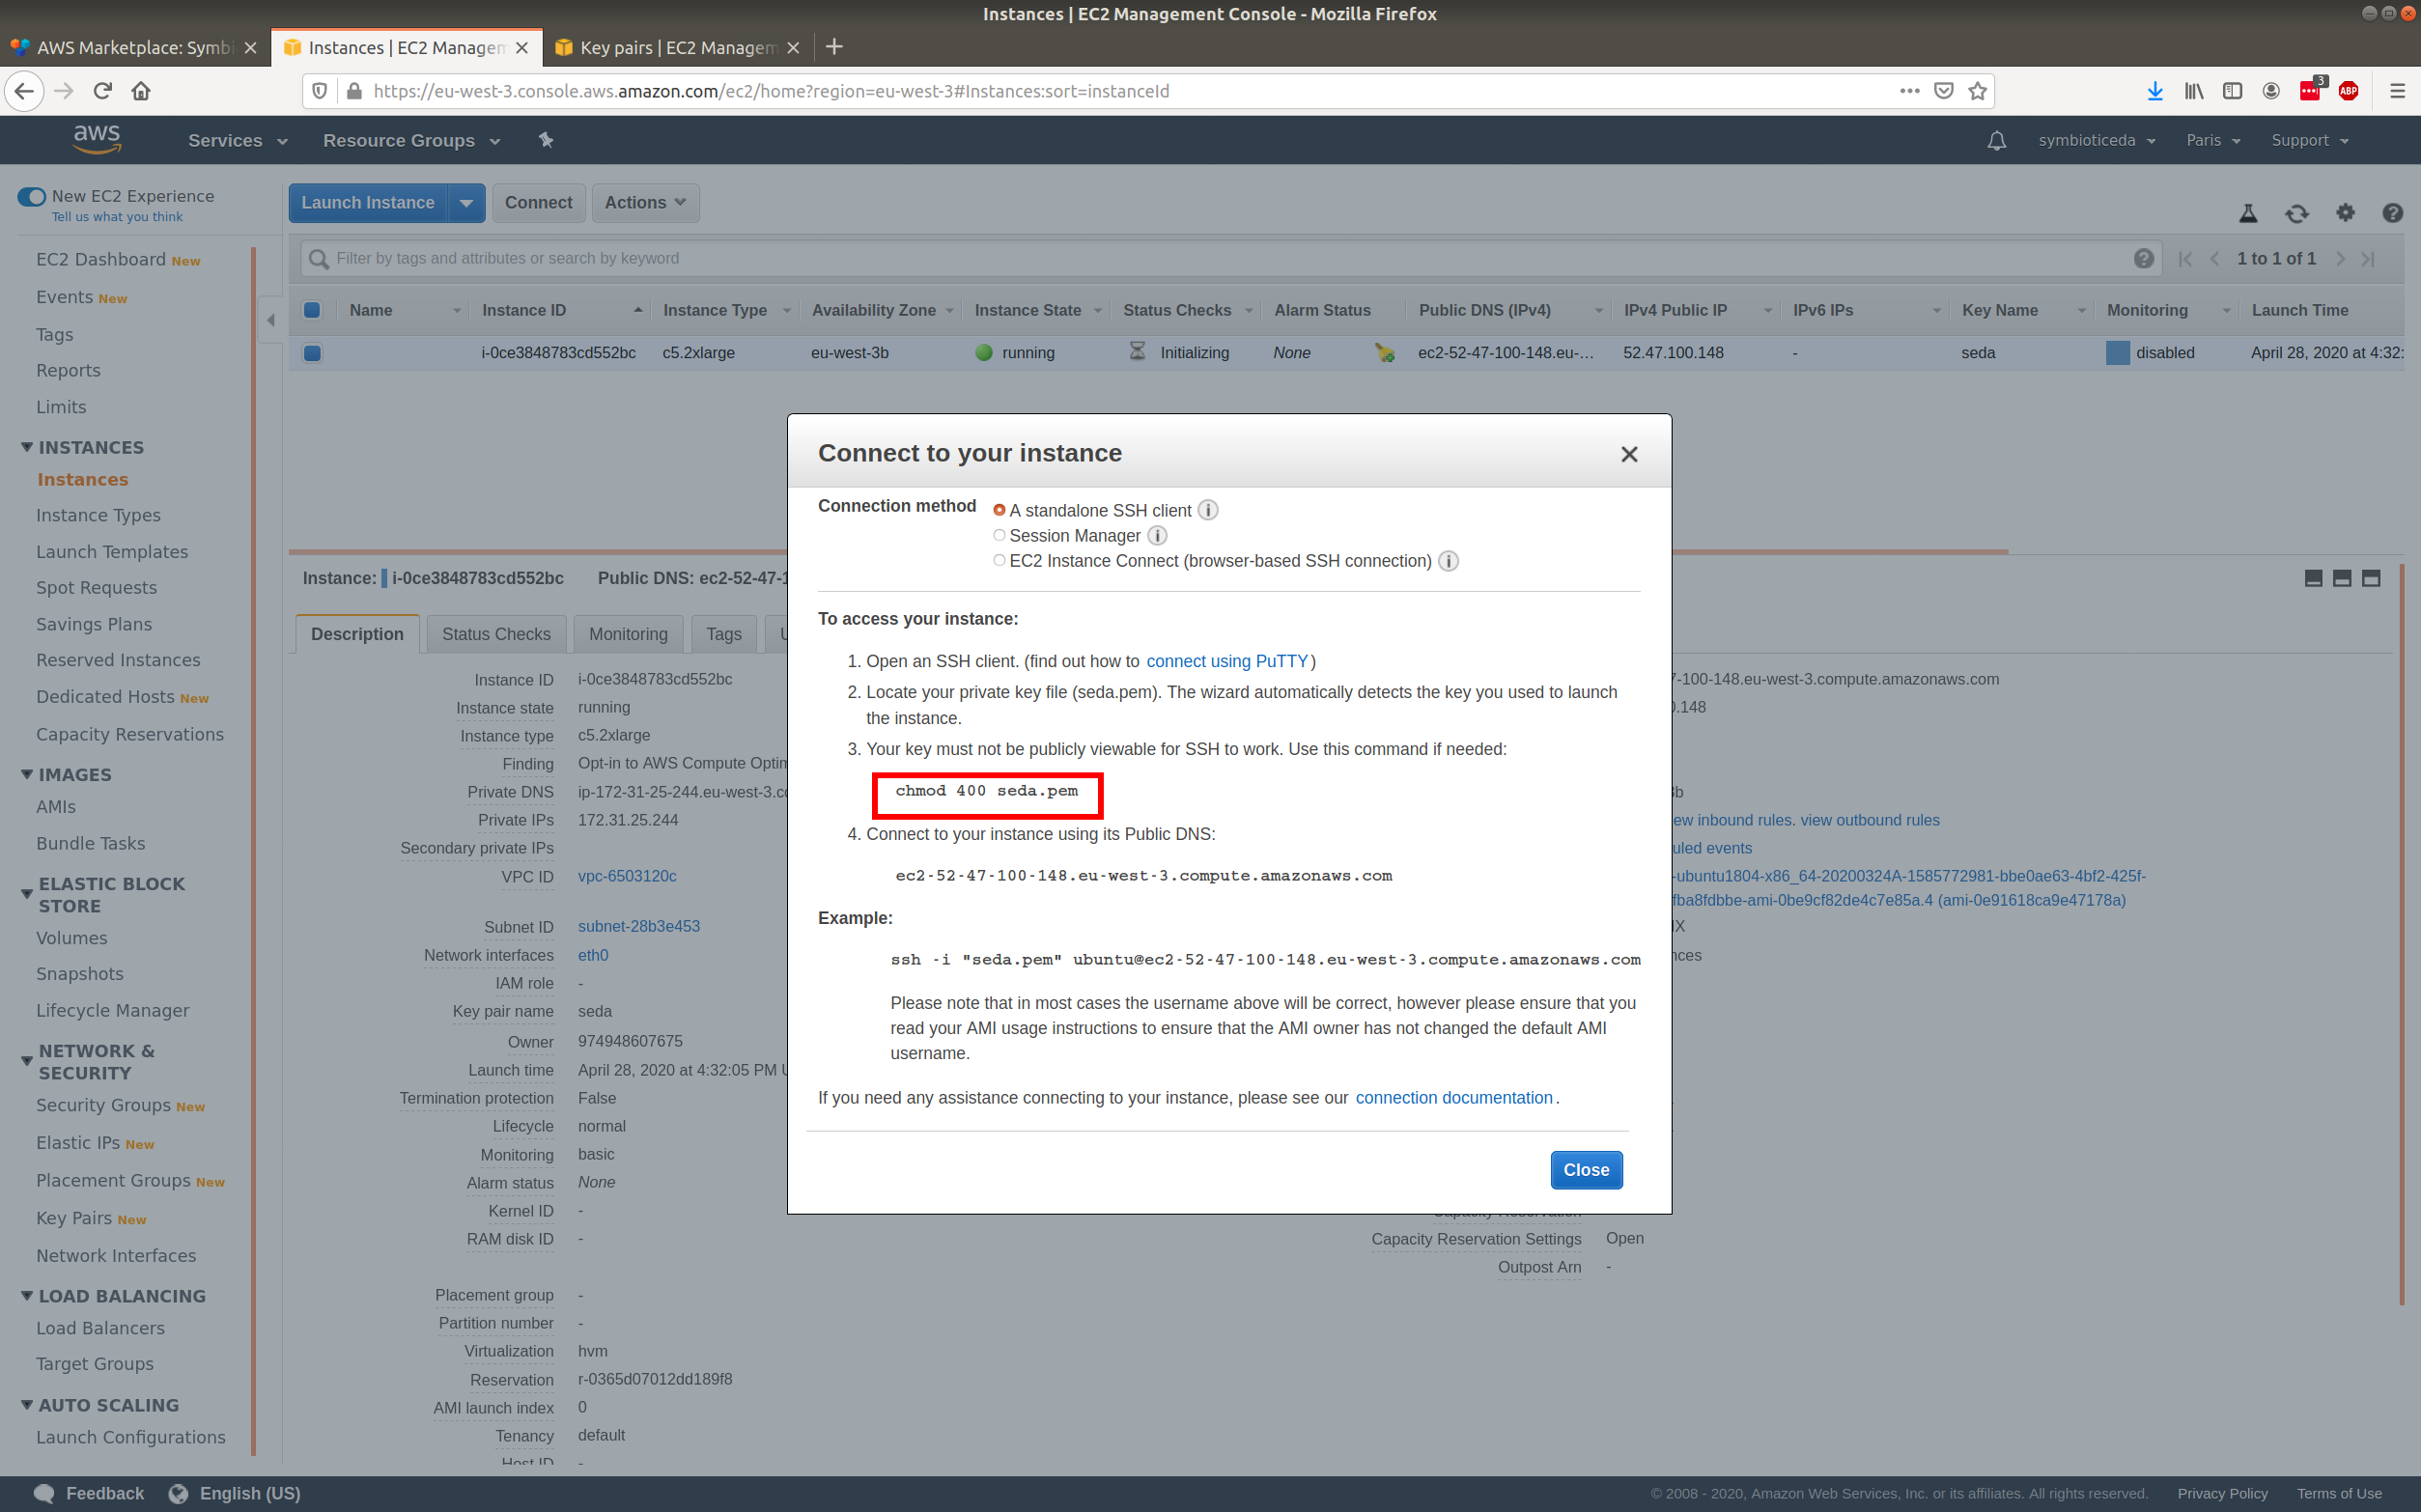
Task: Click info icon for standalone SSH client
Action: click(1208, 510)
